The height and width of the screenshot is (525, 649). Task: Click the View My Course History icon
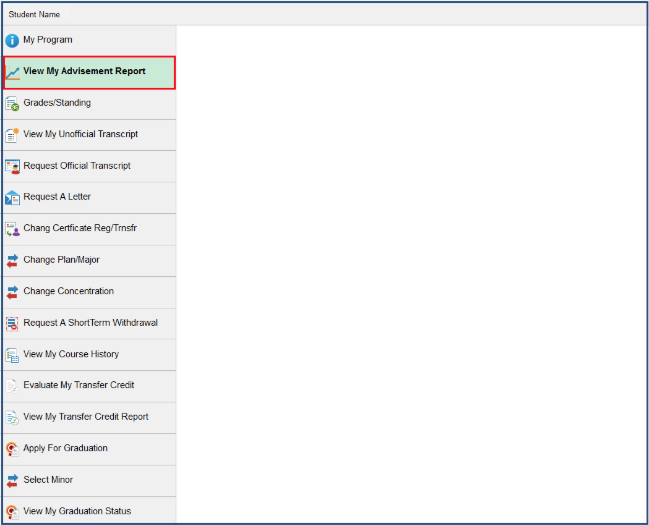[x=13, y=355]
